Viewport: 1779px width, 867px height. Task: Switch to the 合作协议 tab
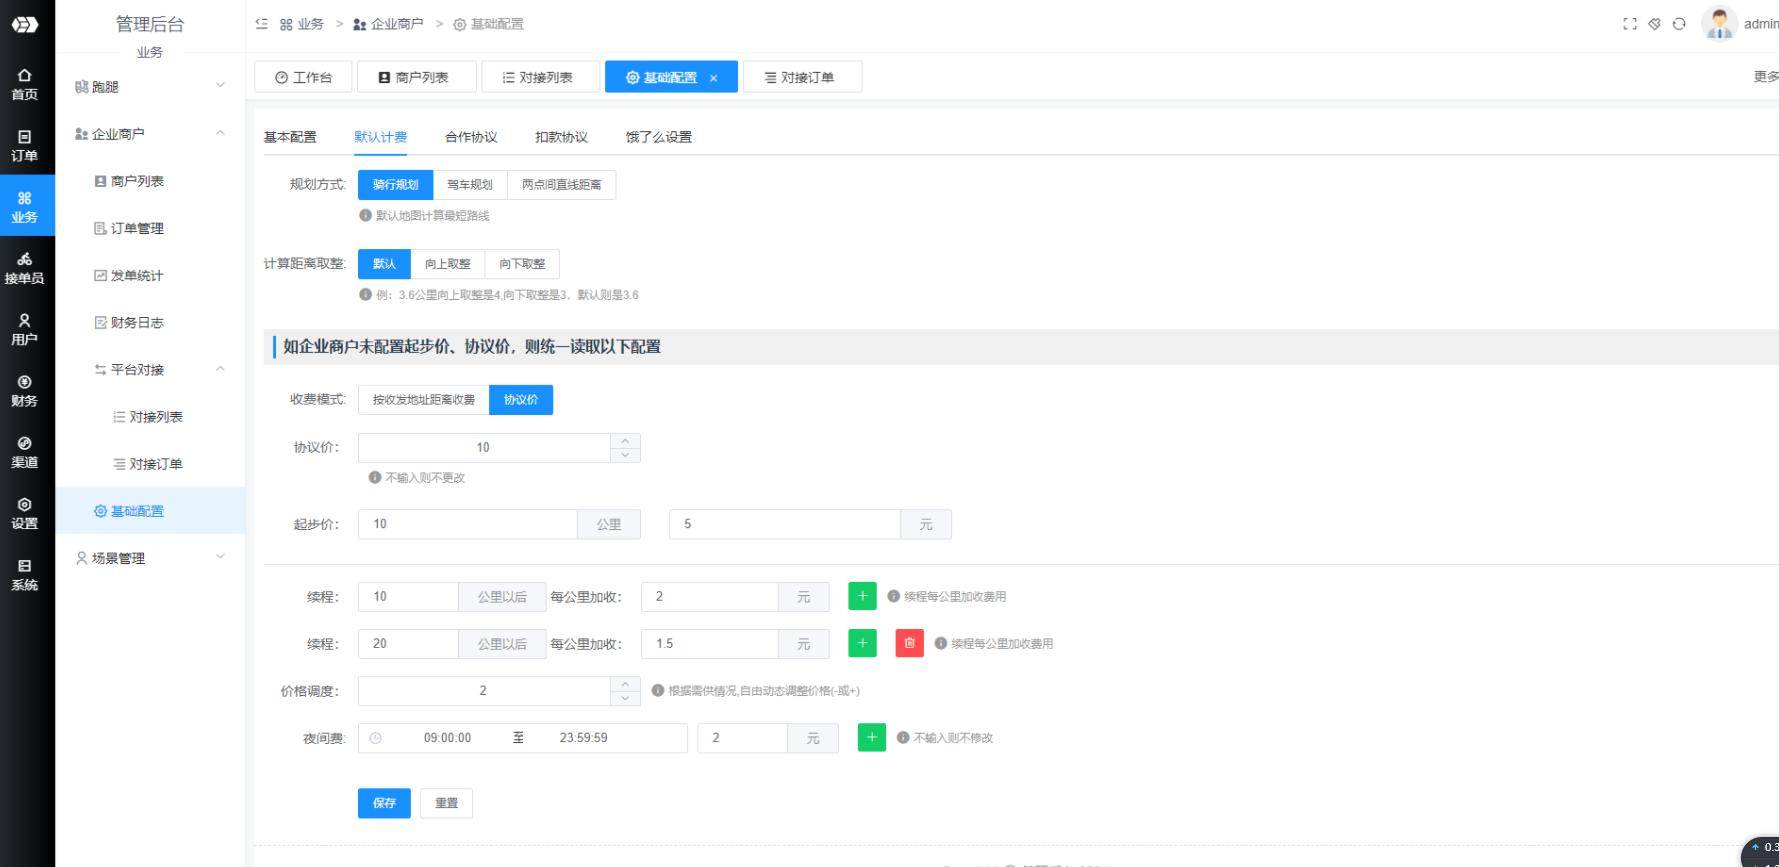[470, 137]
